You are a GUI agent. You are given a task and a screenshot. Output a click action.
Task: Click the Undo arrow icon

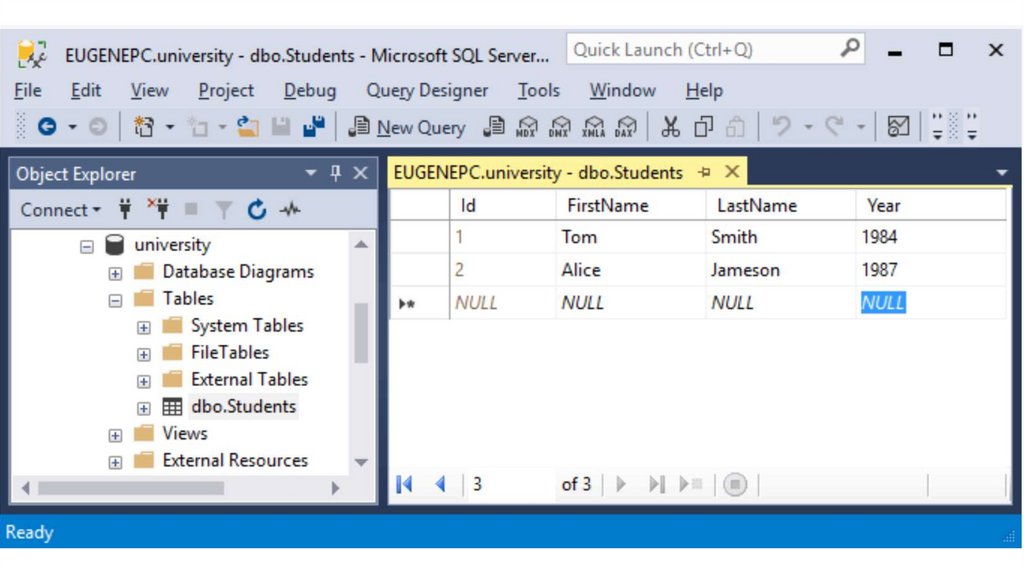click(781, 125)
